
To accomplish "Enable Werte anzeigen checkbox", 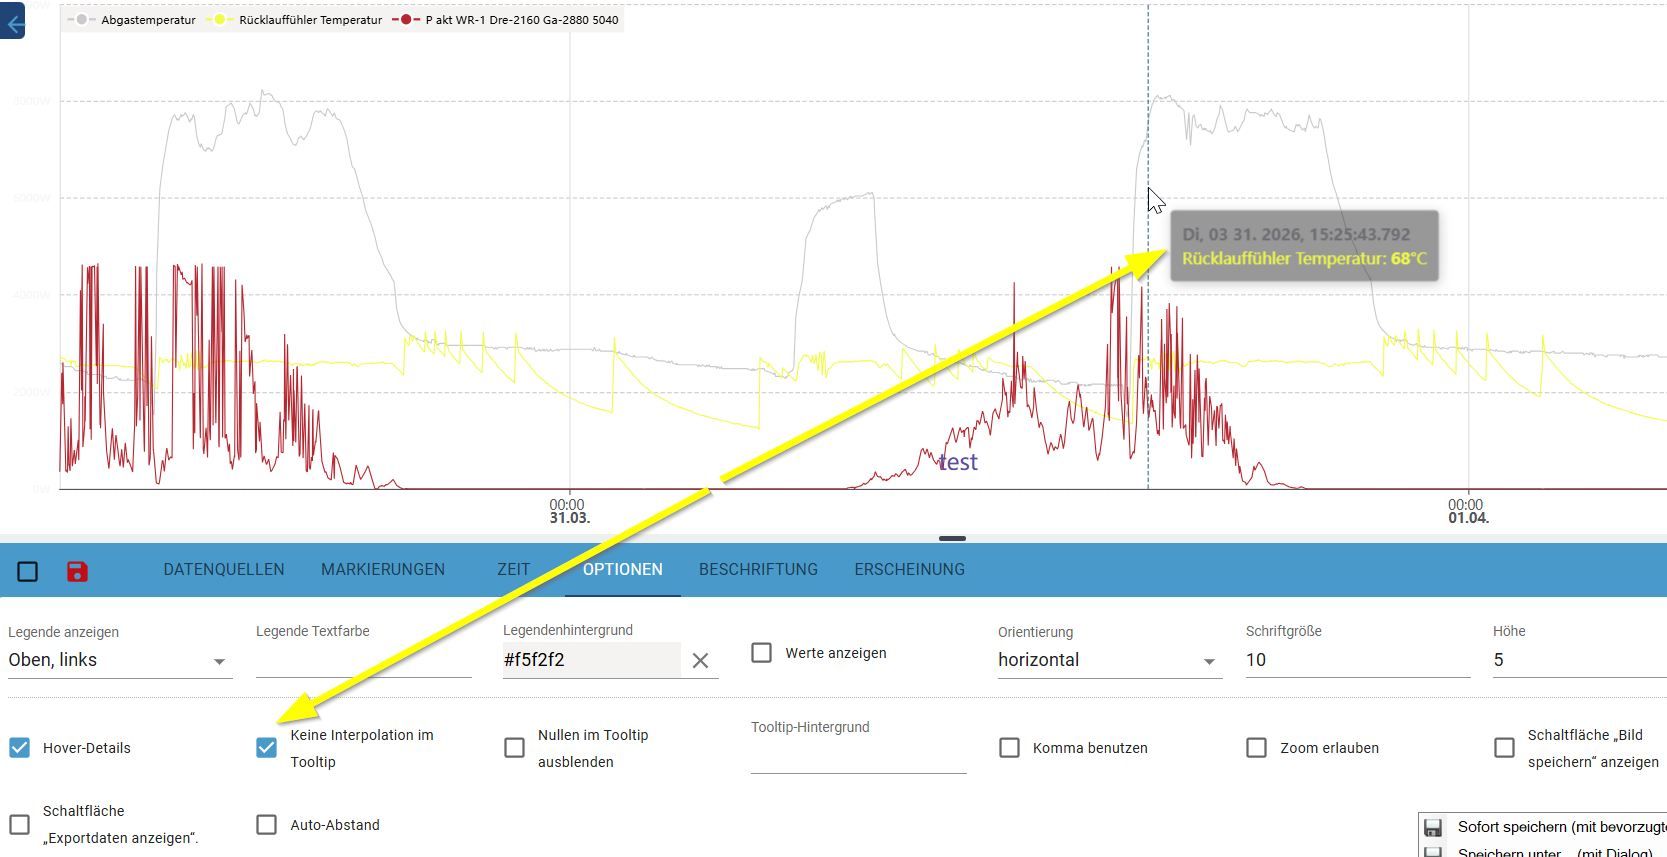I will pyautogui.click(x=762, y=653).
